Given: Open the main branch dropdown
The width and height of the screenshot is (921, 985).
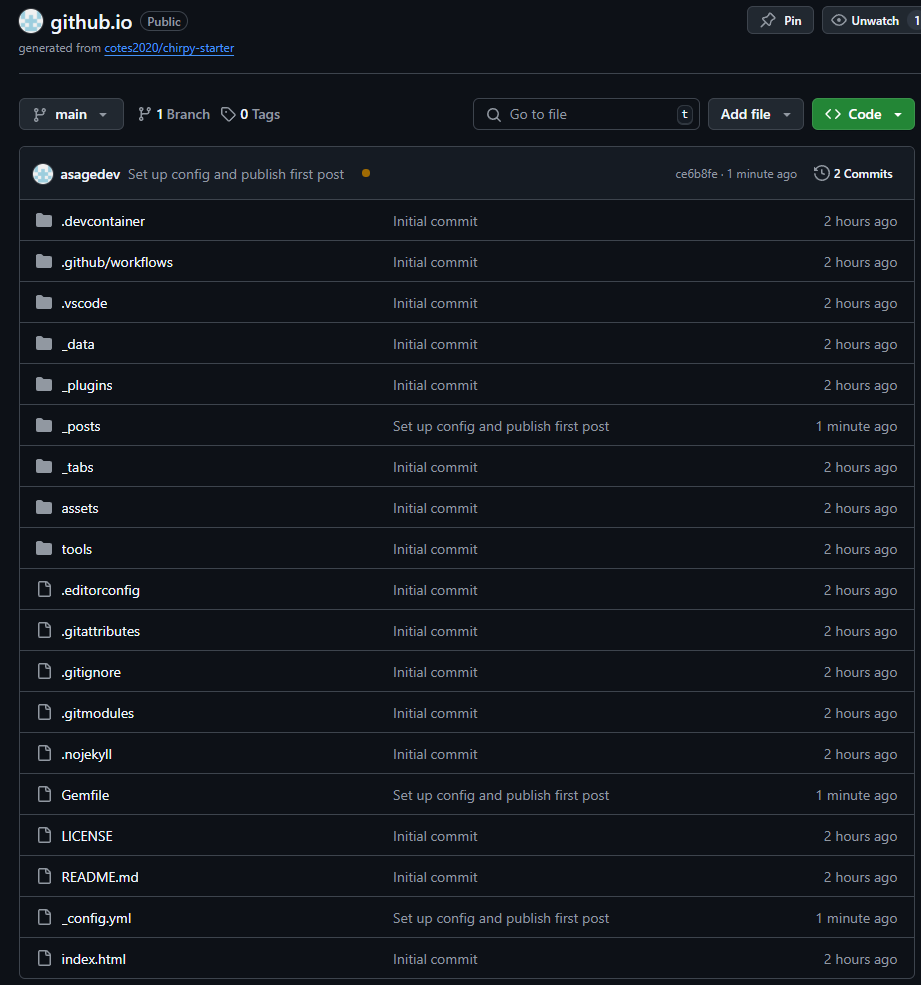Looking at the screenshot, I should (71, 114).
